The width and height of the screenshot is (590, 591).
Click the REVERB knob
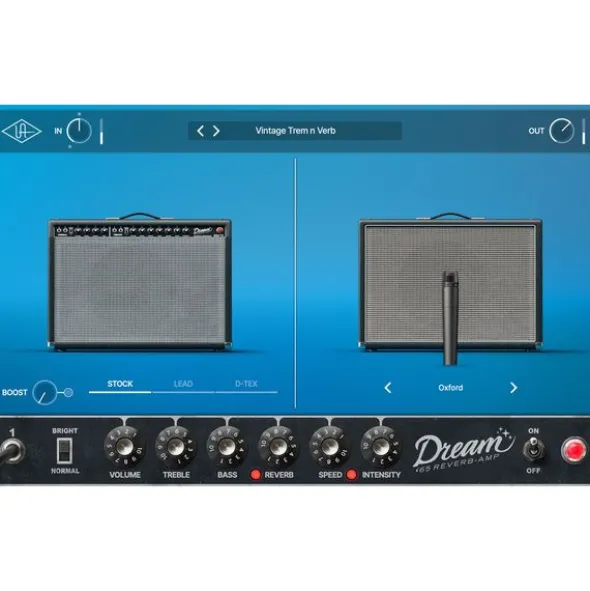278,447
